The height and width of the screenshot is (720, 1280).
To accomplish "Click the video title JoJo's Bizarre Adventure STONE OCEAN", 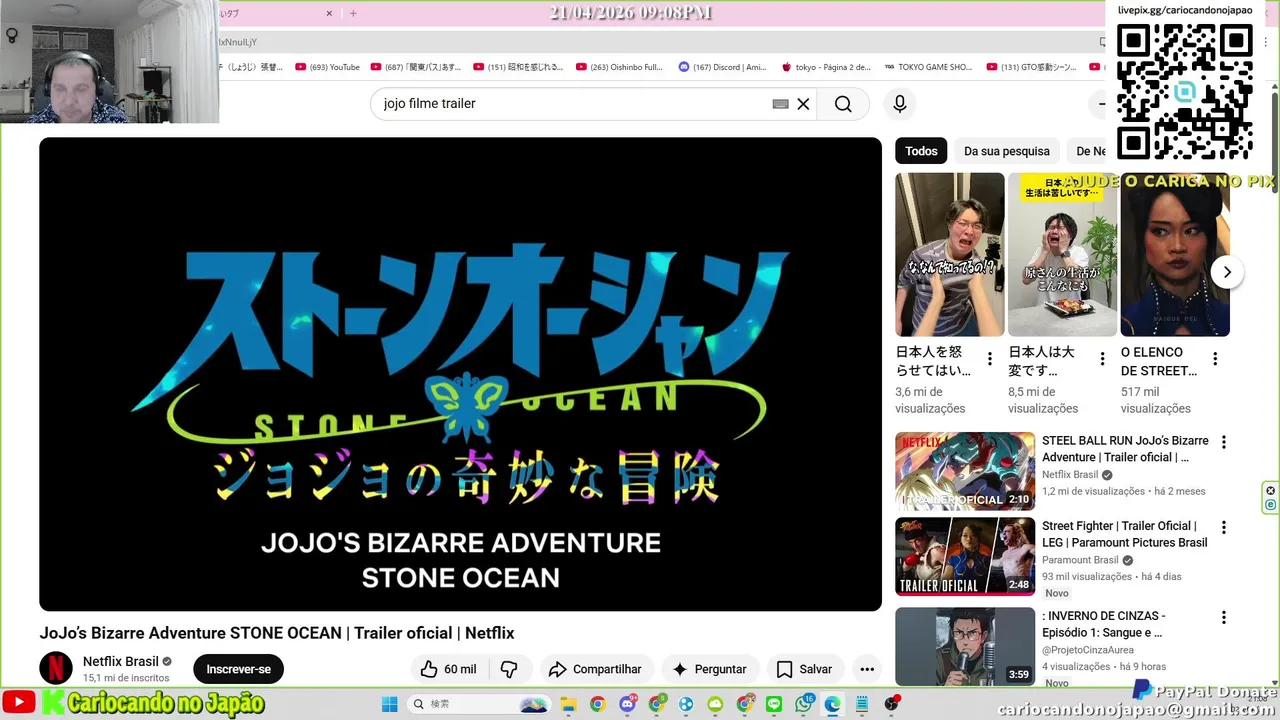I will 277,633.
